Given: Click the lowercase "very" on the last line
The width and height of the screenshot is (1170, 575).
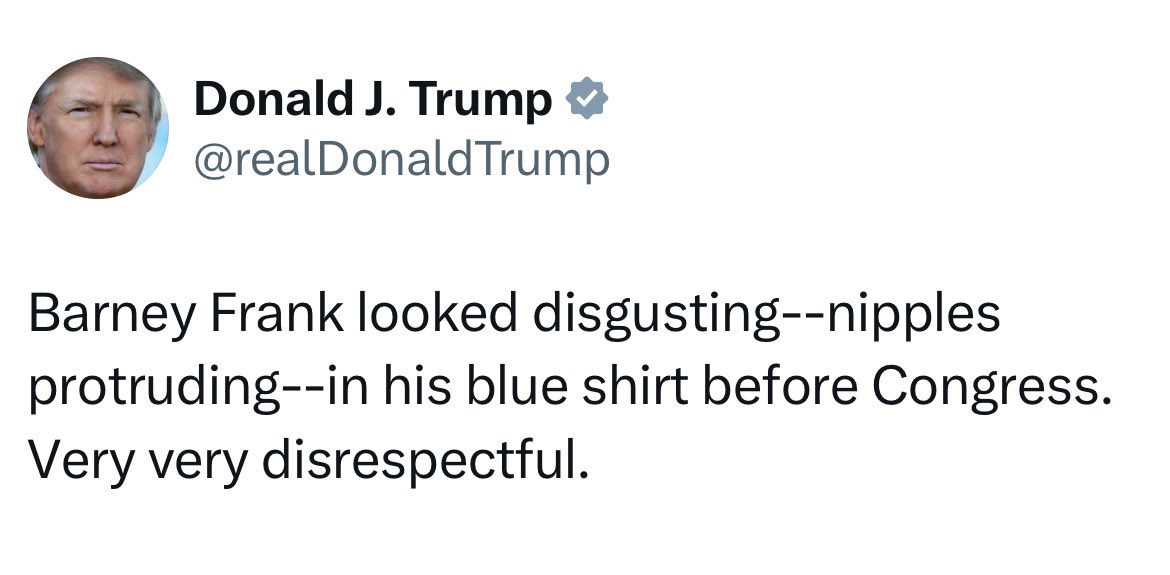Looking at the screenshot, I should [200, 461].
